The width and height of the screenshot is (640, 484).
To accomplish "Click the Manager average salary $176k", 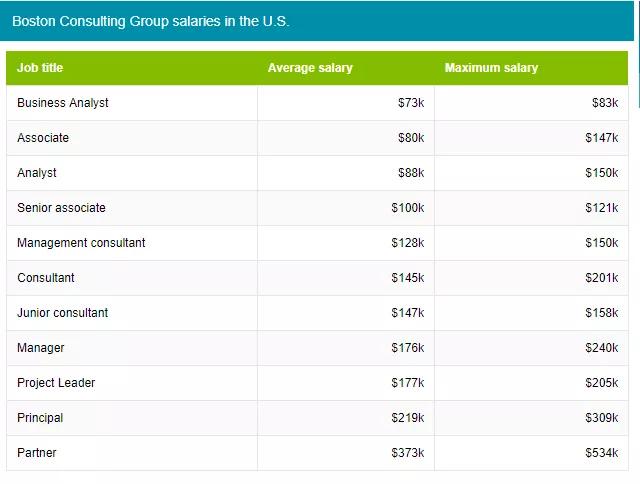I will coord(408,348).
